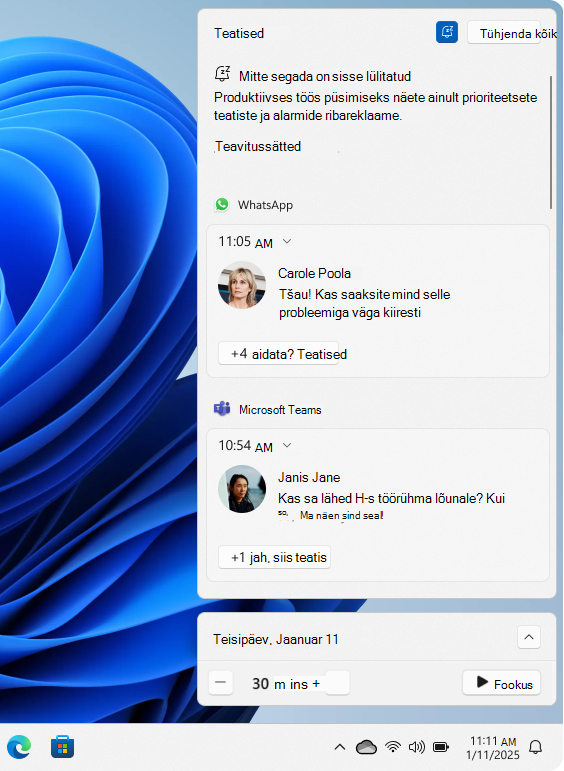Decrease focus time with the minus button
Image resolution: width=564 pixels, height=771 pixels.
[220, 682]
